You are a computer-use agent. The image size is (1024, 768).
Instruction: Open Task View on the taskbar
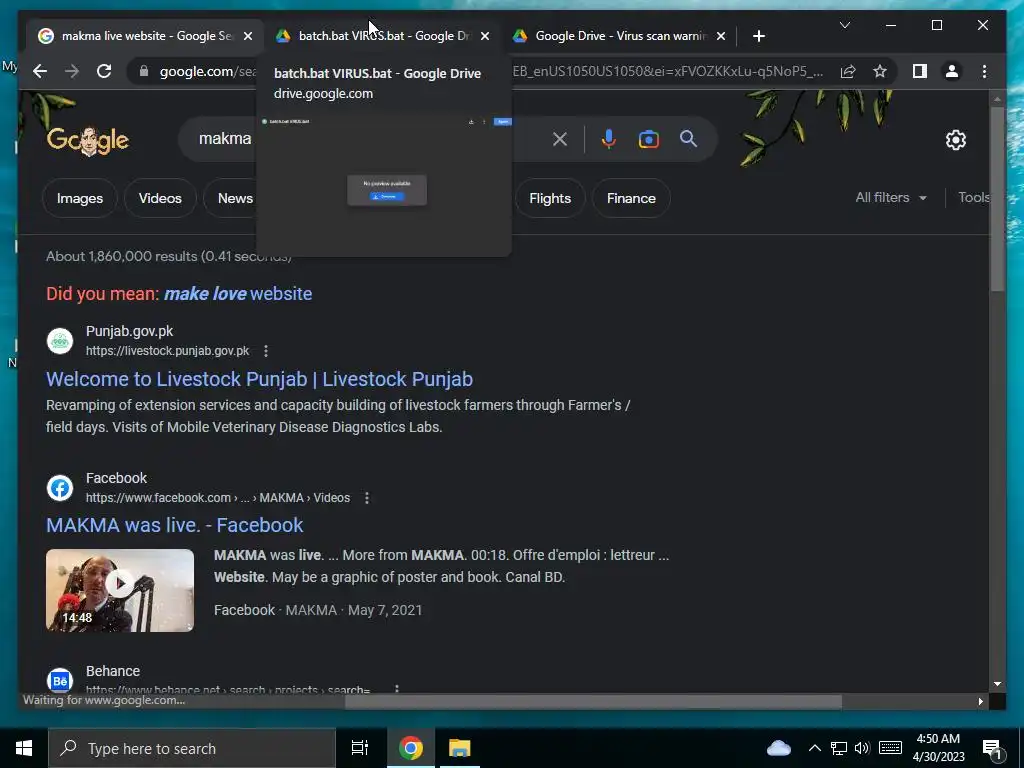[360, 748]
